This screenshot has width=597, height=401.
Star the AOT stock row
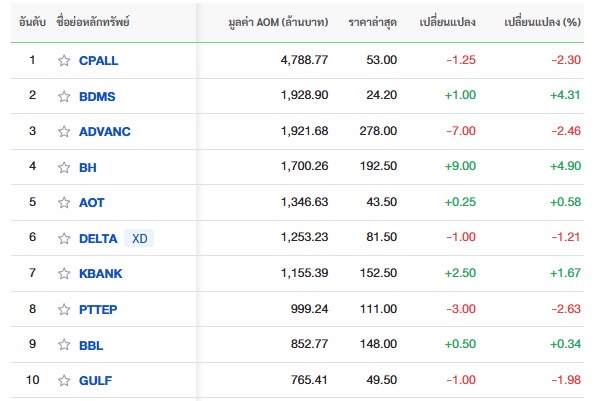click(64, 202)
